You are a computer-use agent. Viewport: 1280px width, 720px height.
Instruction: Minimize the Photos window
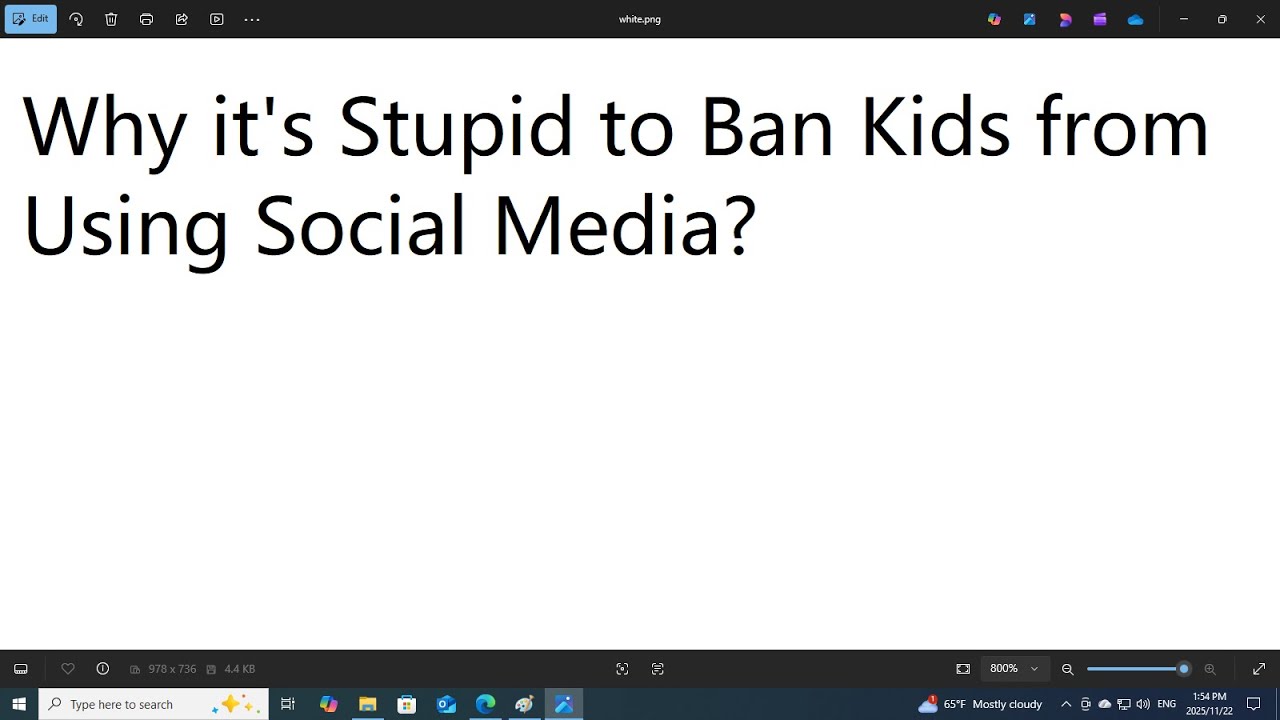[1184, 19]
